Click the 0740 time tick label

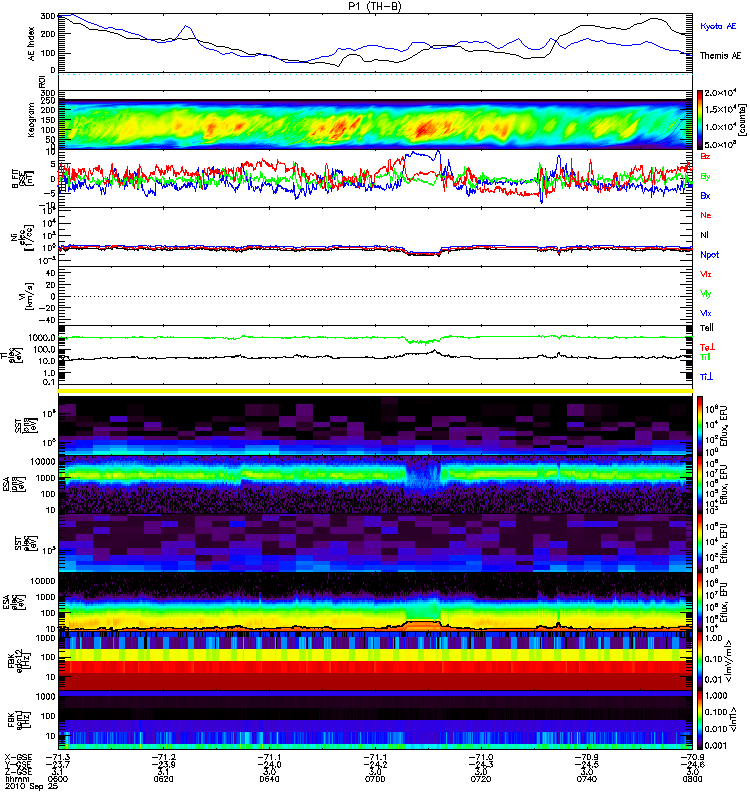click(587, 779)
